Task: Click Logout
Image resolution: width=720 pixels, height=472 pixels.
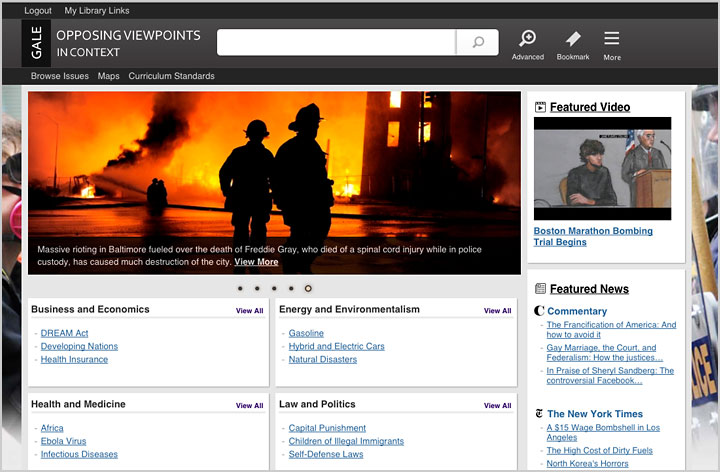Action: (38, 11)
